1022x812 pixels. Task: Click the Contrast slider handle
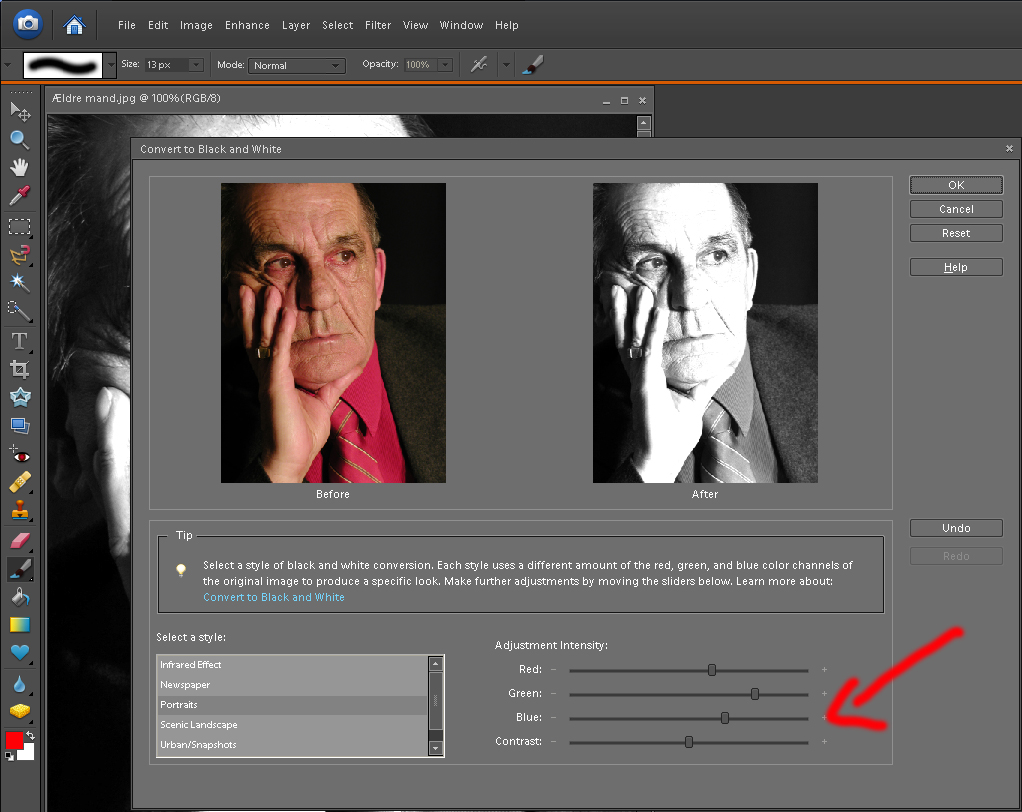[689, 742]
